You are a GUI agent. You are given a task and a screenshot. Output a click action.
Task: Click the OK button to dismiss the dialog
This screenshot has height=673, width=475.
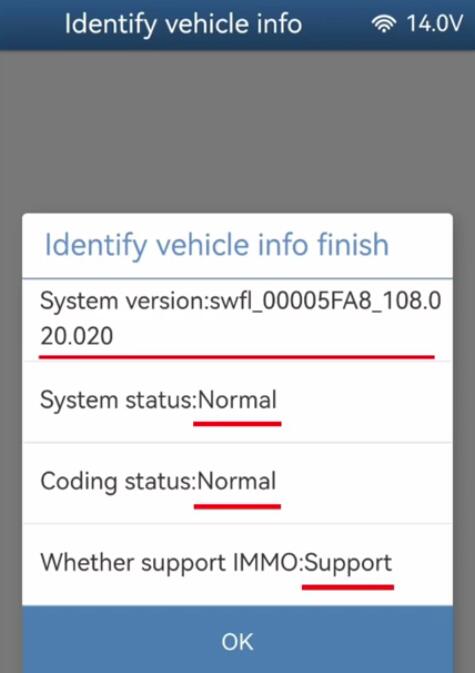pos(237,640)
